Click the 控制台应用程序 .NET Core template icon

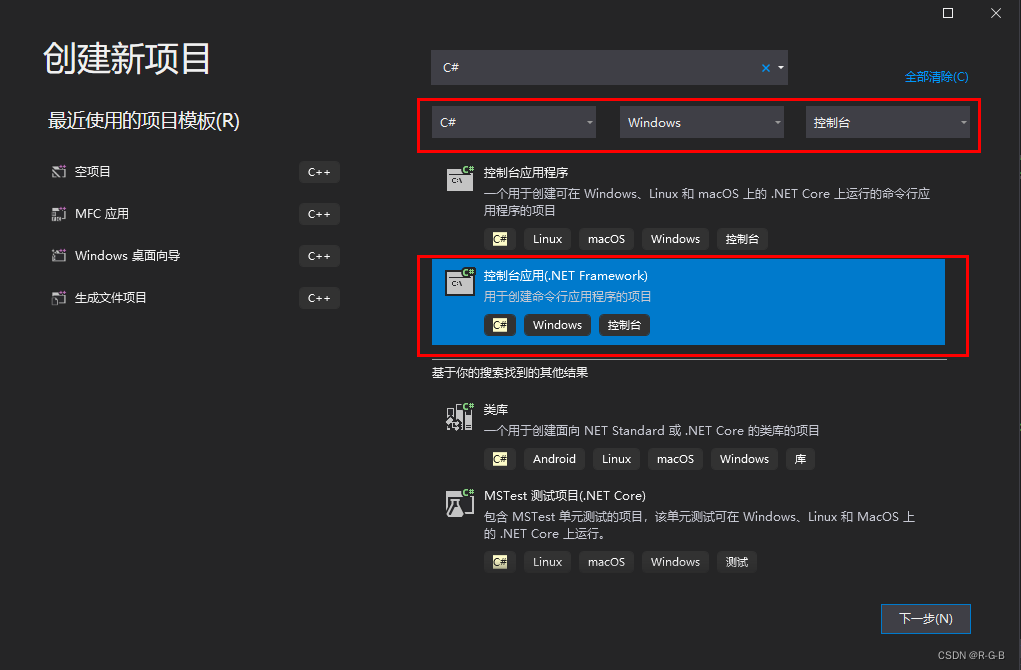[x=460, y=178]
